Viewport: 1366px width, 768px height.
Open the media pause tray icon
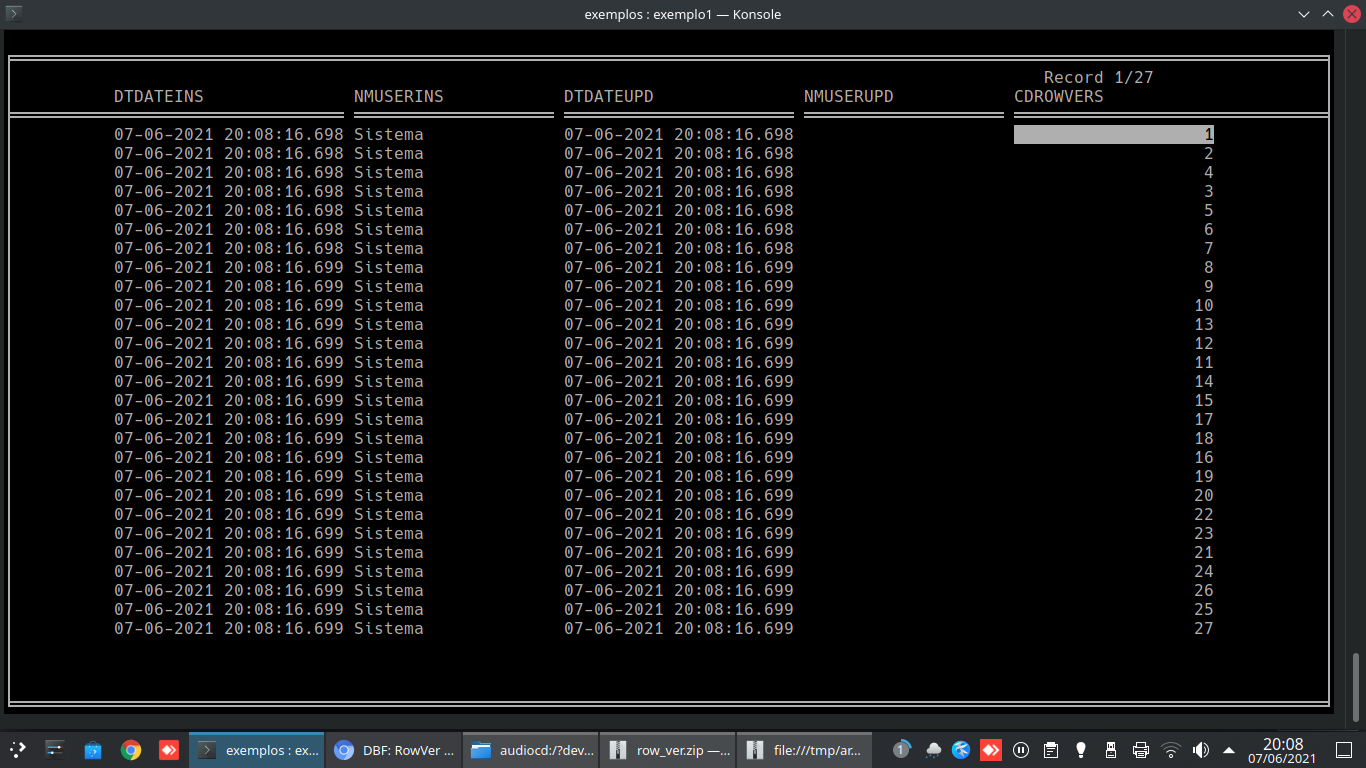[x=1021, y=749]
